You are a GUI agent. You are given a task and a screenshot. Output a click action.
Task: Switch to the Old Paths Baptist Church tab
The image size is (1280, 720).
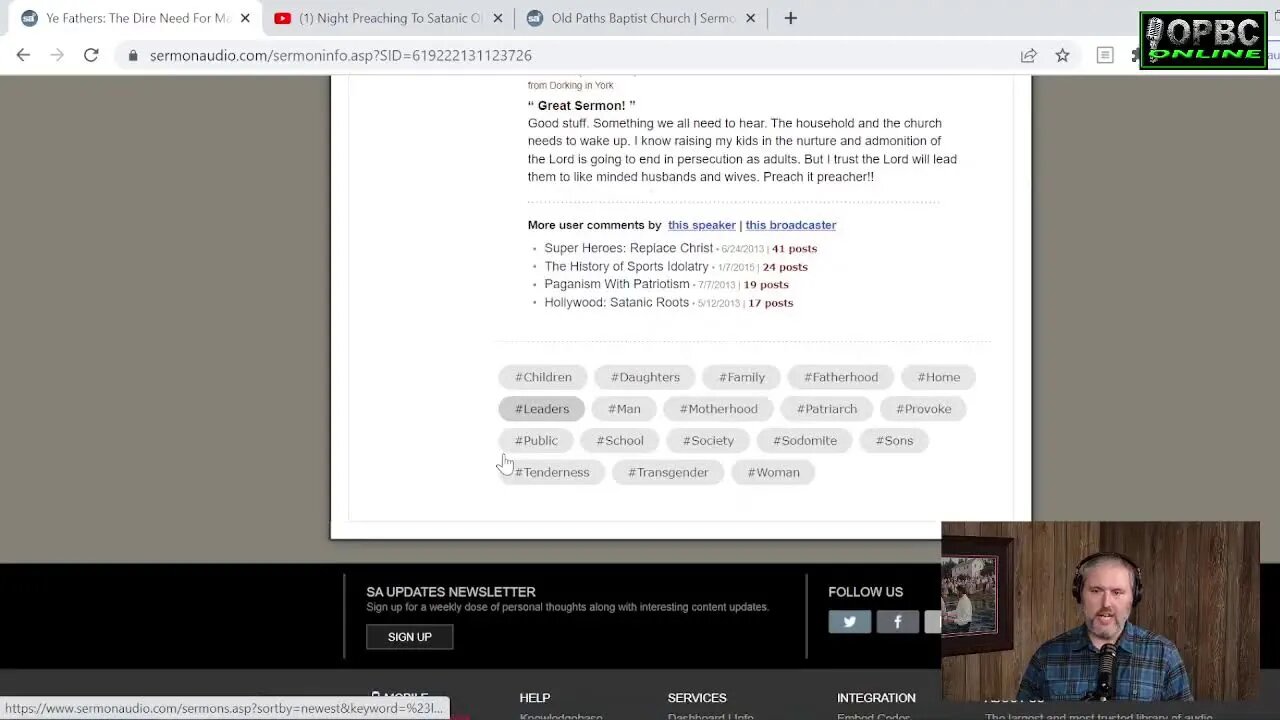pyautogui.click(x=642, y=18)
